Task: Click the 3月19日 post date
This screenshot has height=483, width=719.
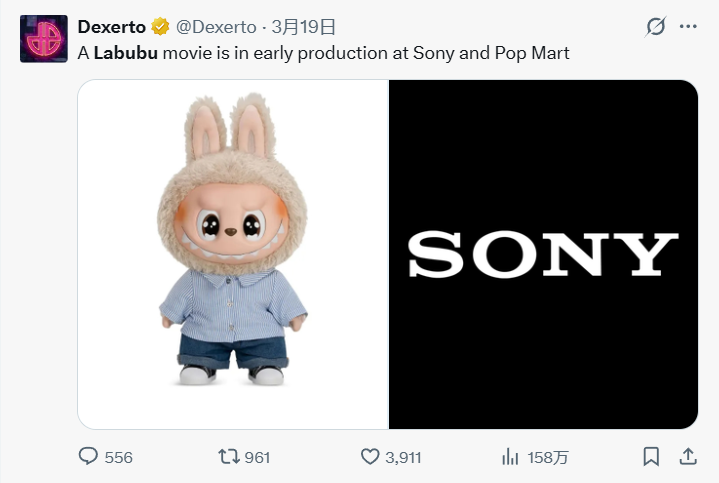Action: tap(304, 27)
